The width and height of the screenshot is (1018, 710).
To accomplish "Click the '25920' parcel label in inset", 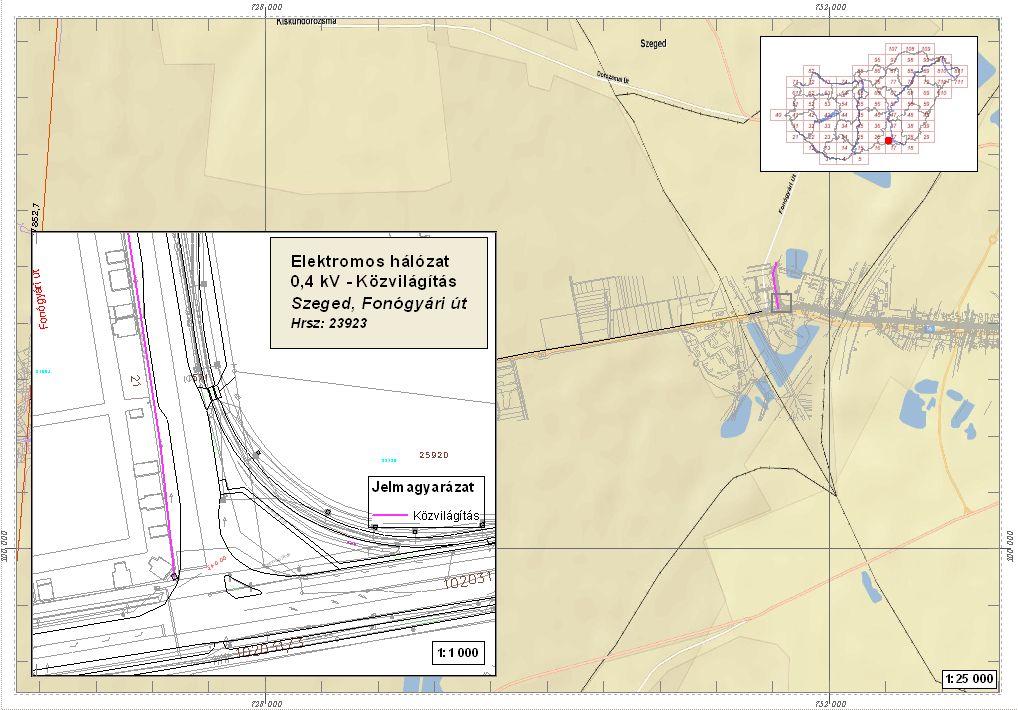I will point(434,455).
